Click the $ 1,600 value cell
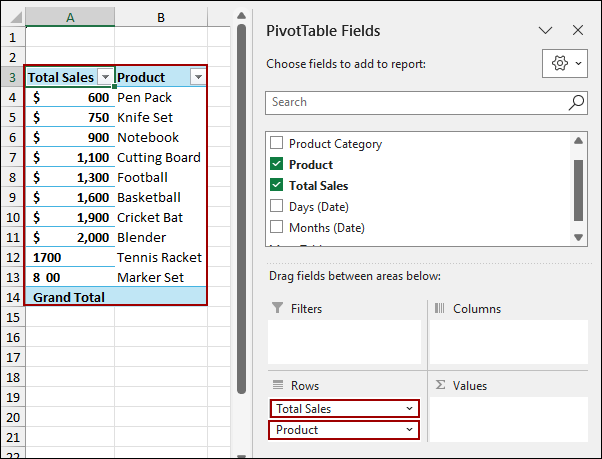Viewport: 602px width, 459px height. 70,197
